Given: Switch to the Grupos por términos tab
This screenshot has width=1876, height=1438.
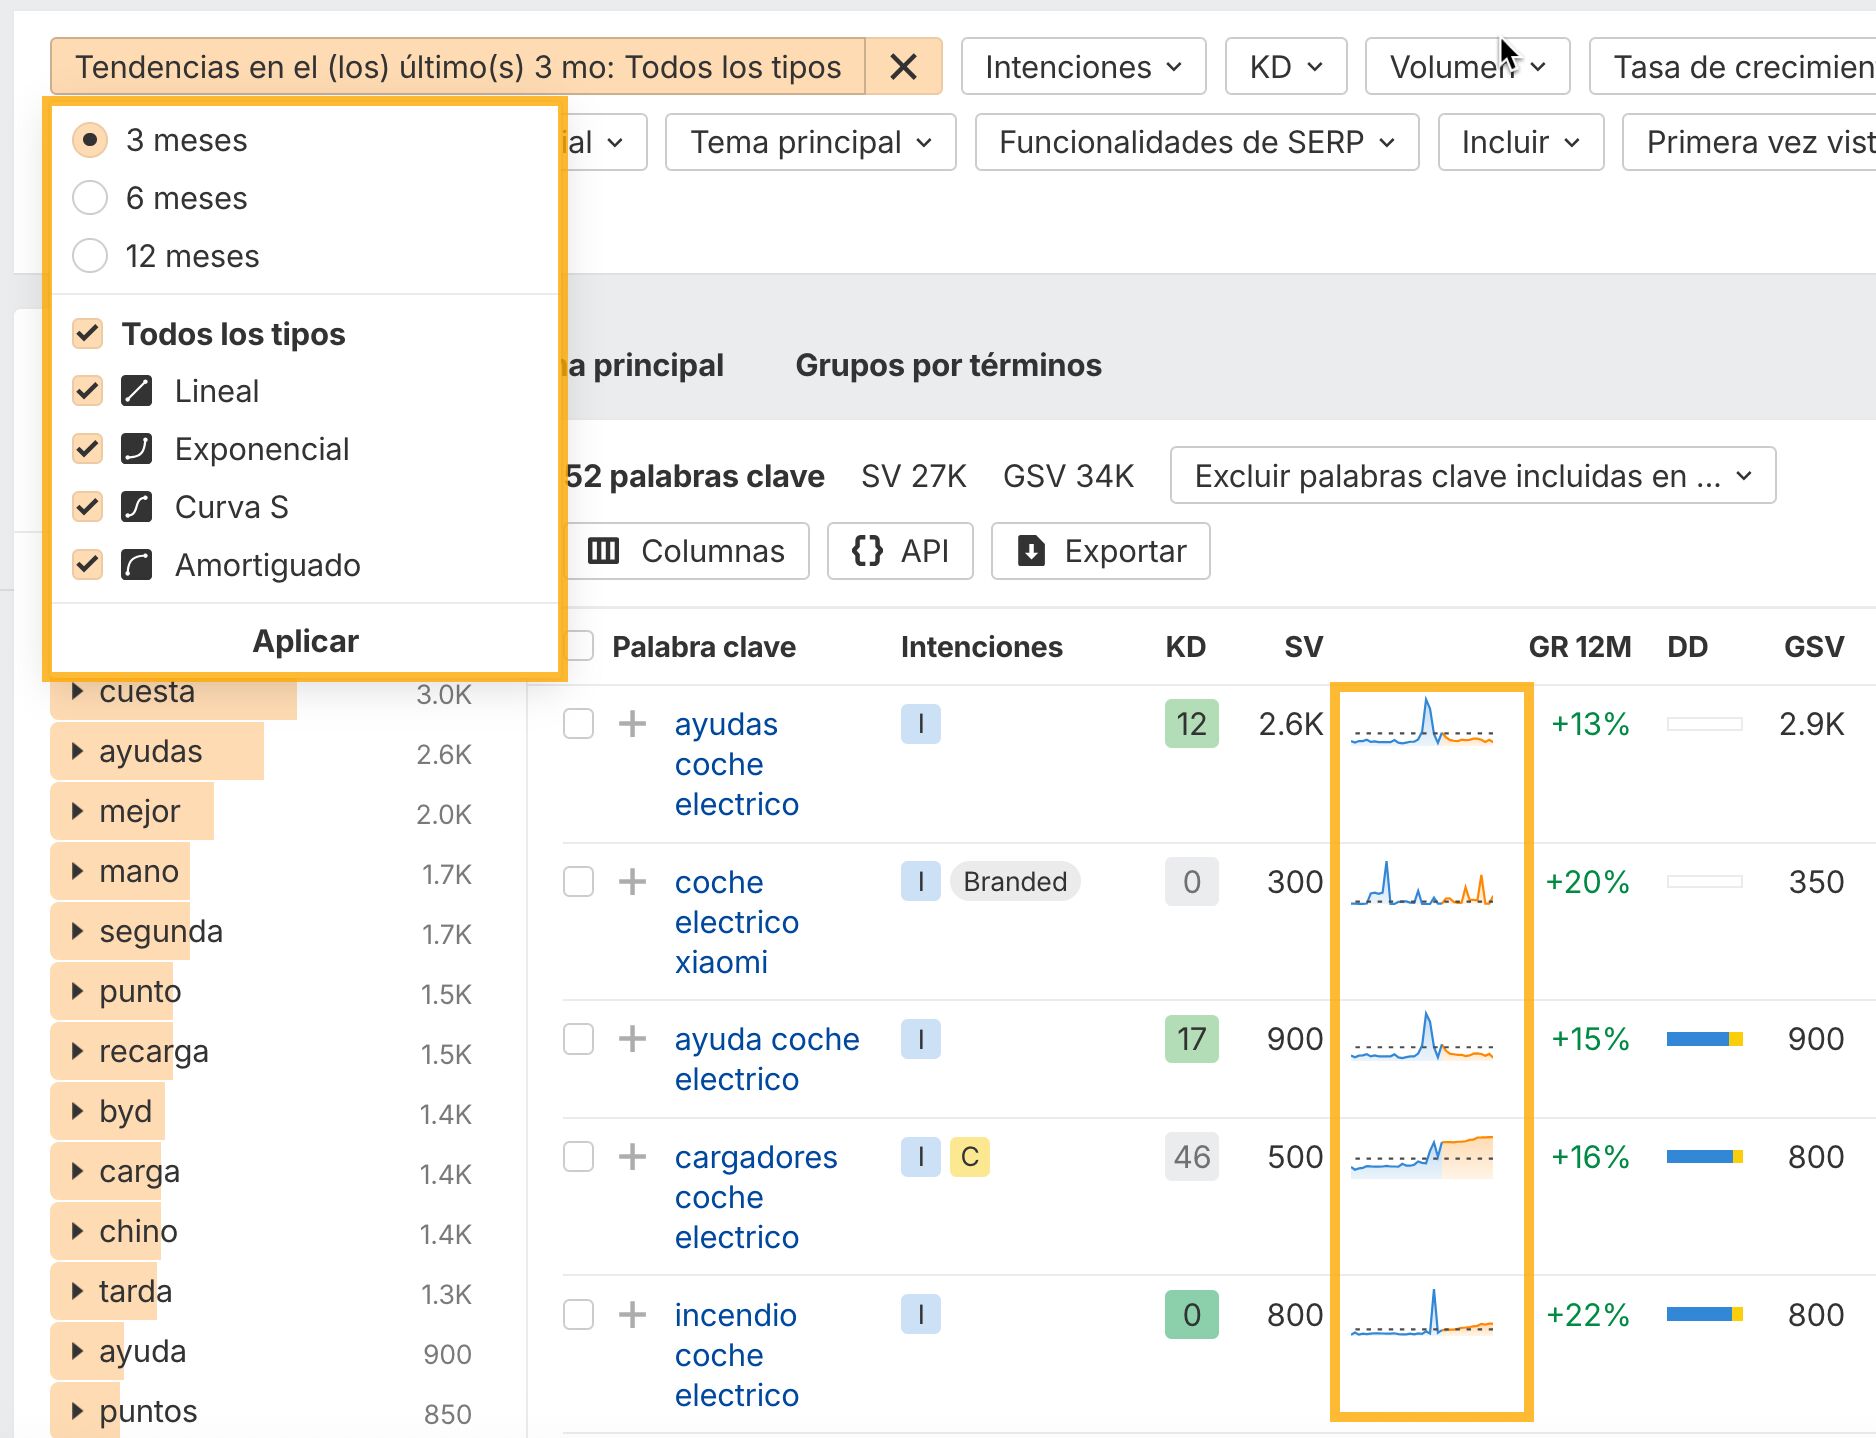Looking at the screenshot, I should pyautogui.click(x=948, y=365).
